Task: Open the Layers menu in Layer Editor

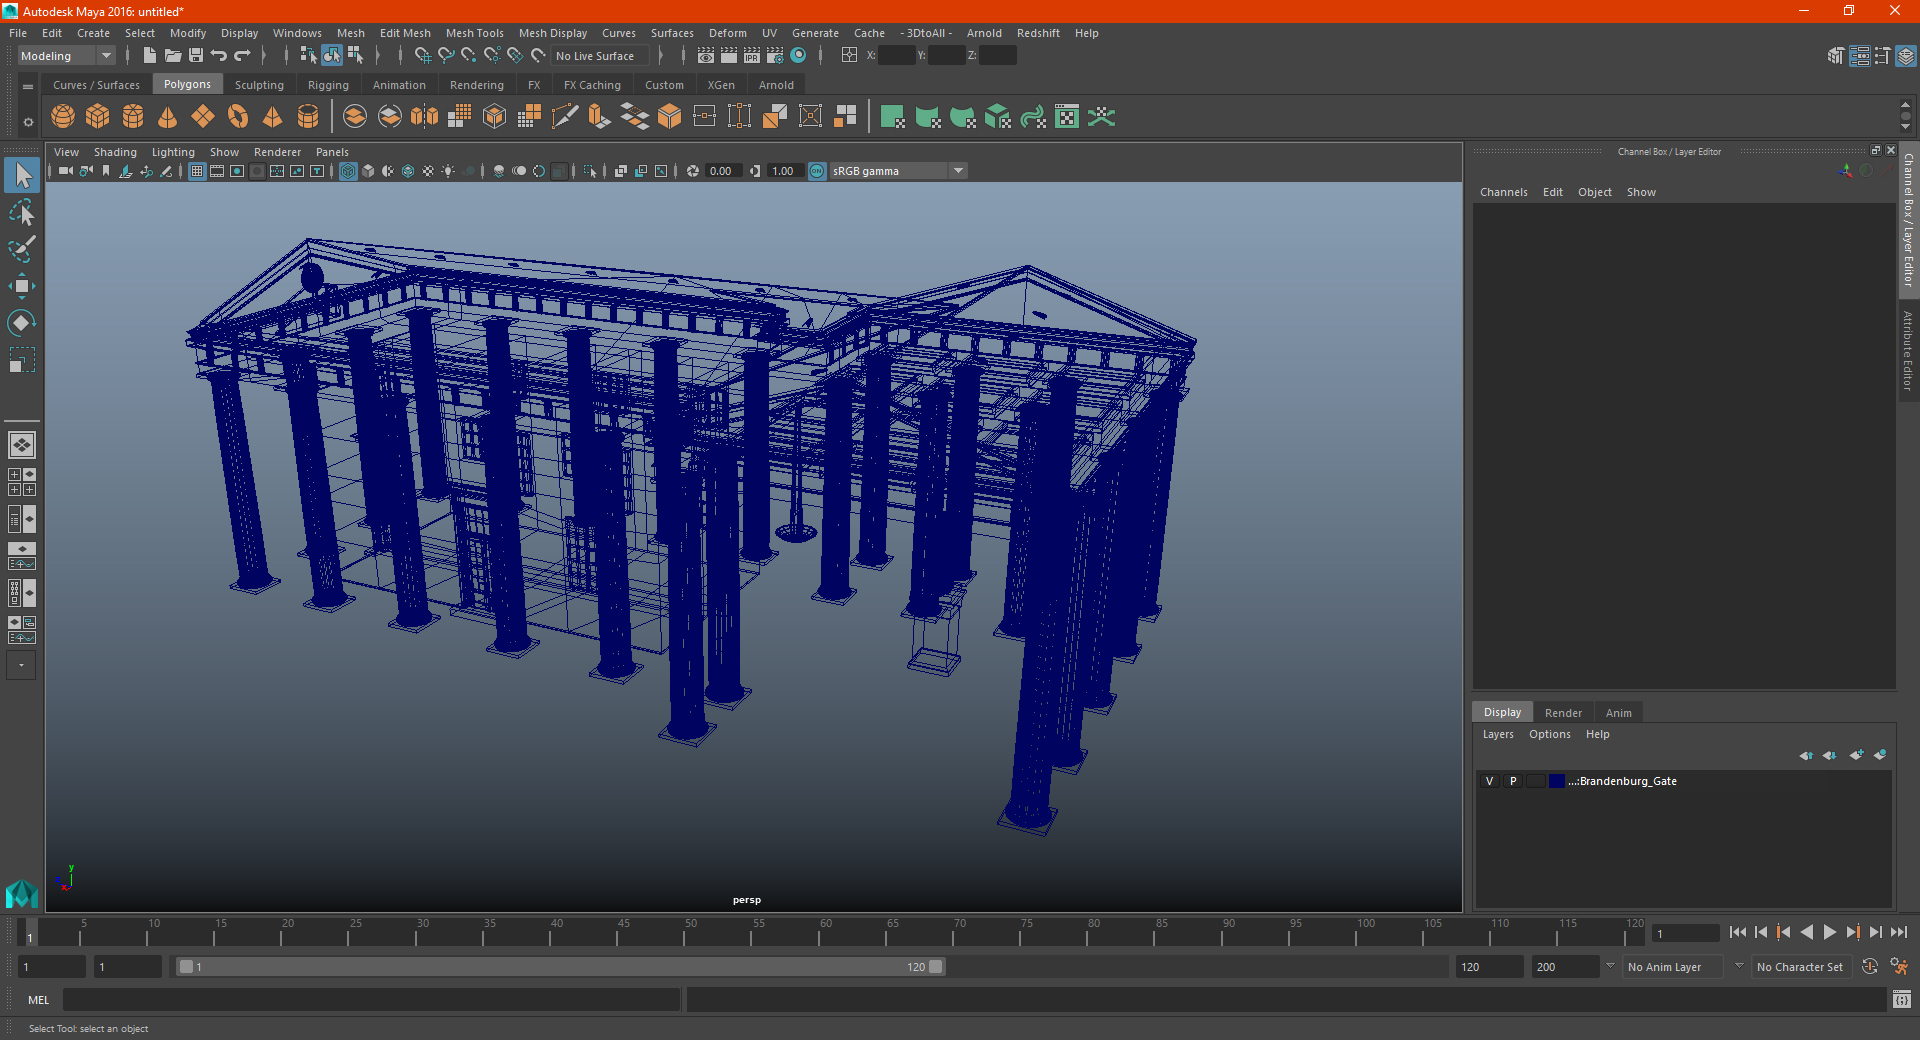Action: pos(1498,734)
